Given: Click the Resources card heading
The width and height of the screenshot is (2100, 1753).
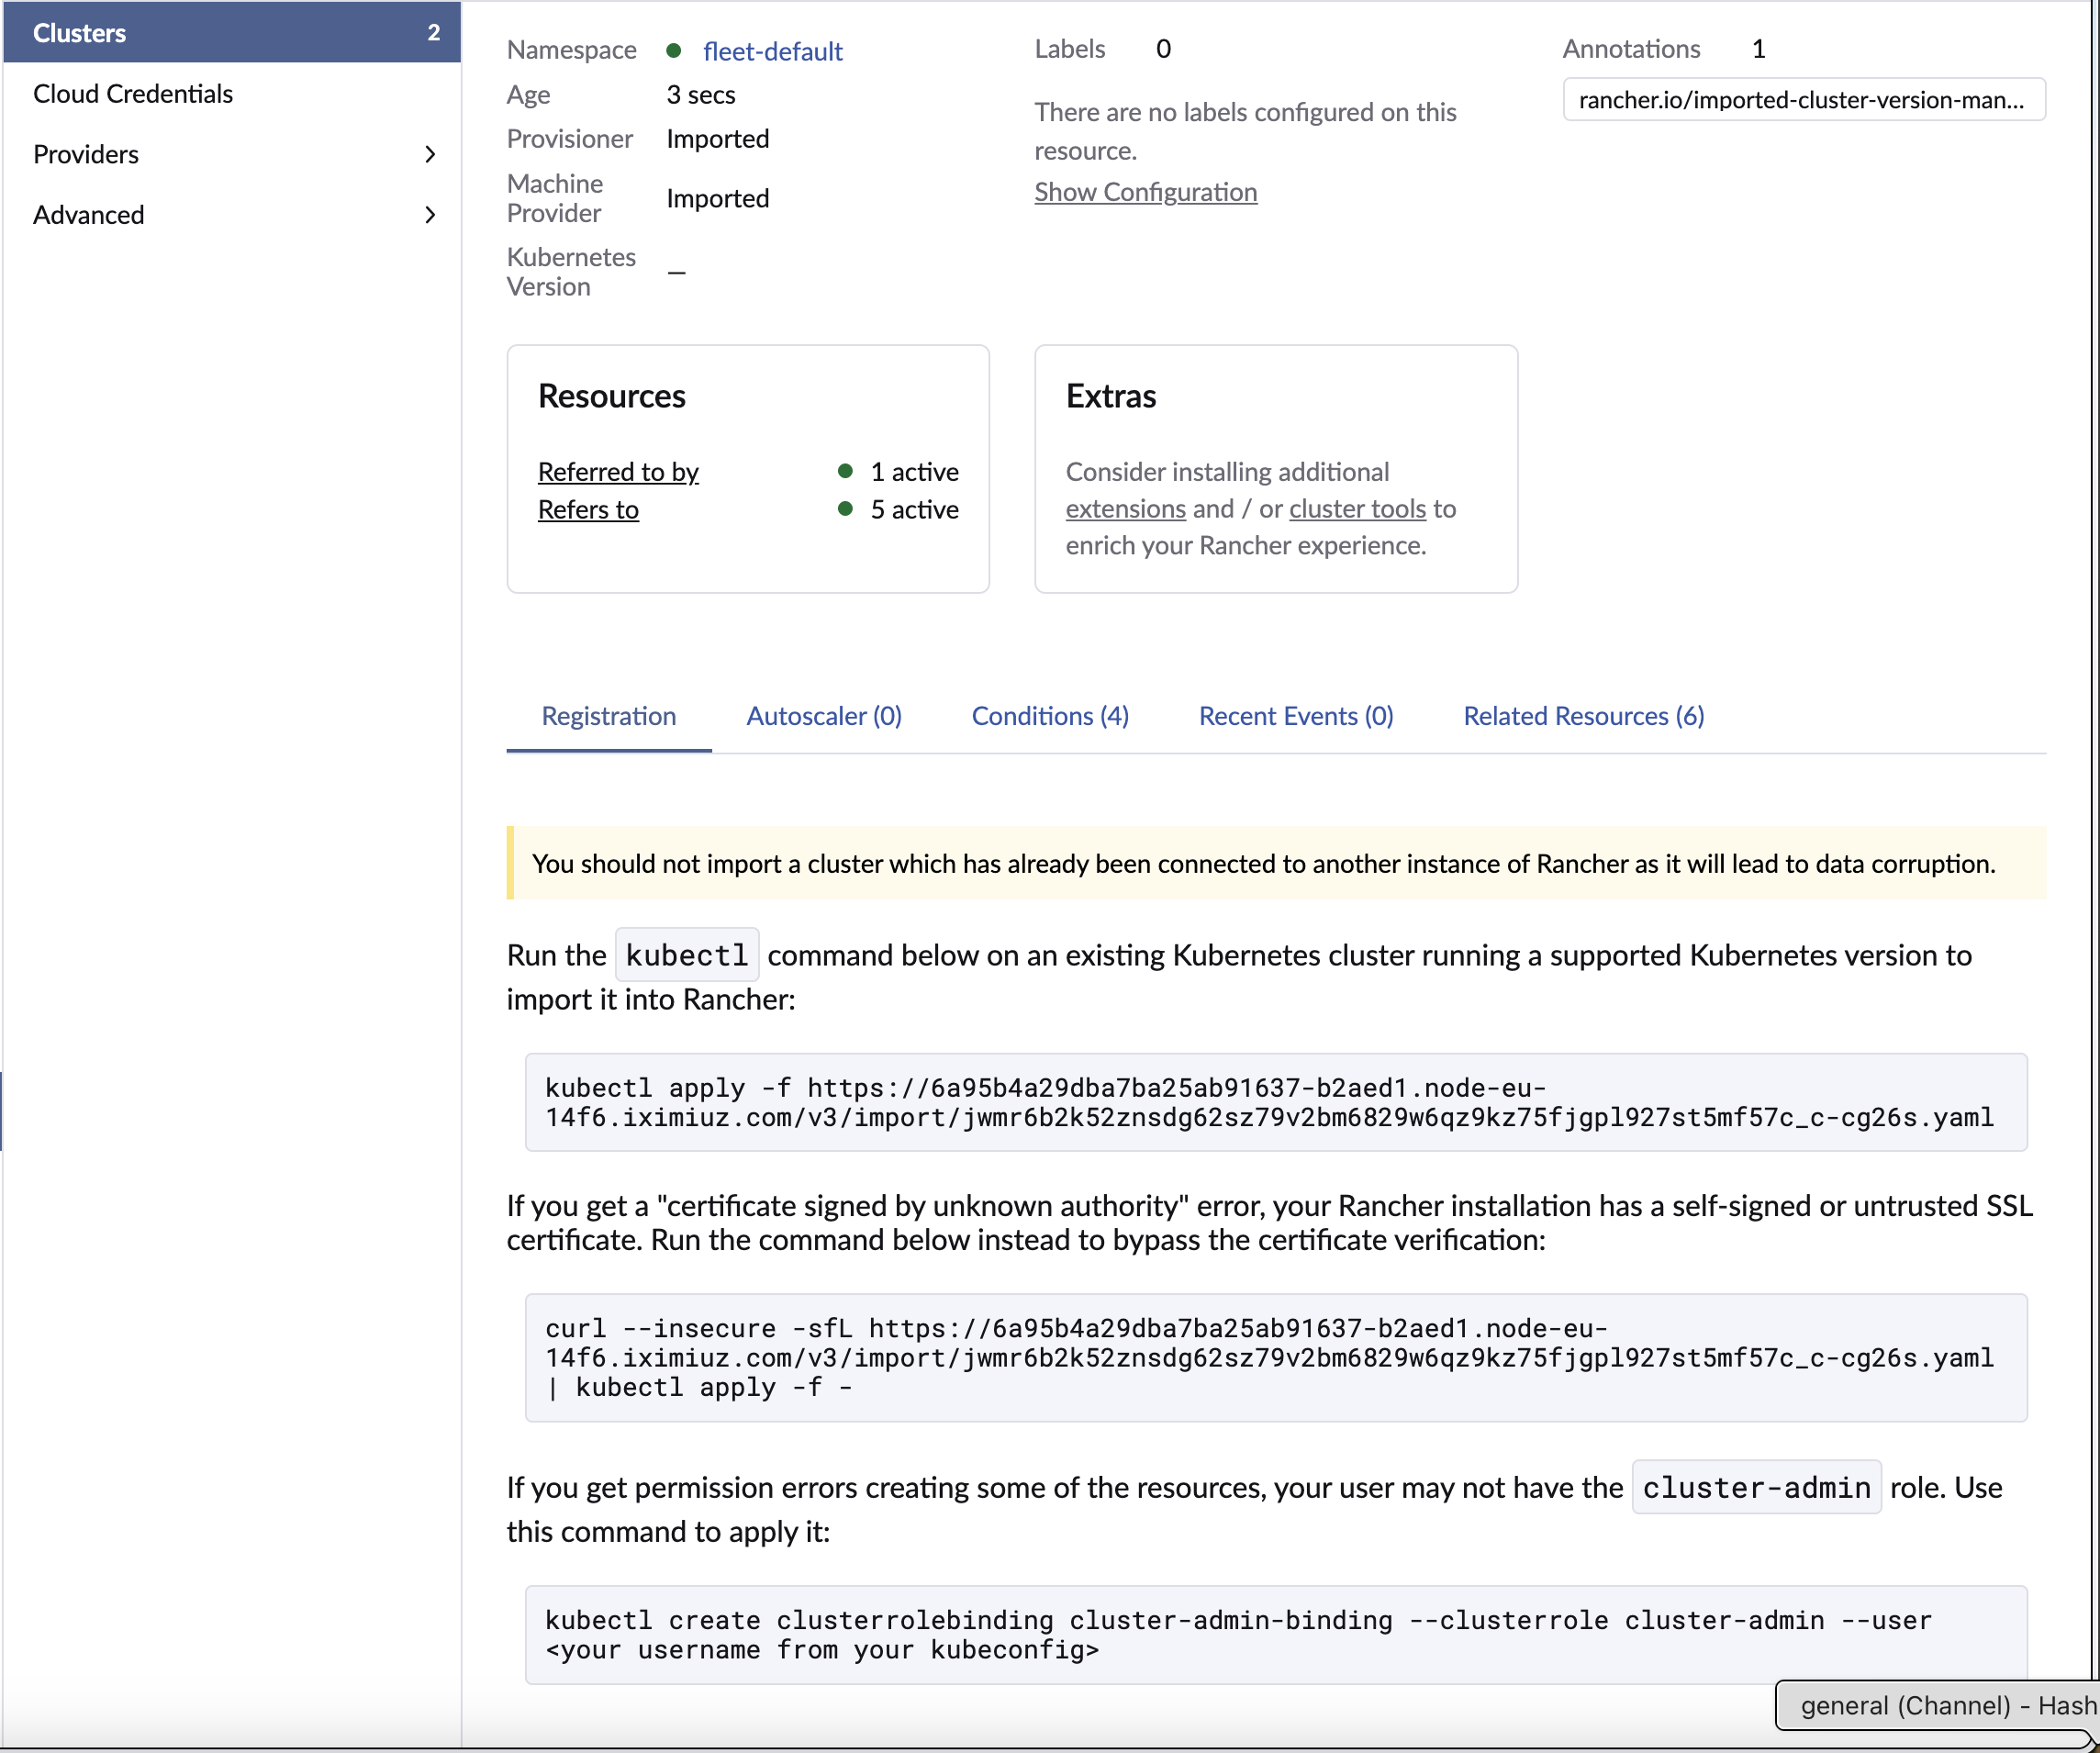Looking at the screenshot, I should pyautogui.click(x=612, y=396).
